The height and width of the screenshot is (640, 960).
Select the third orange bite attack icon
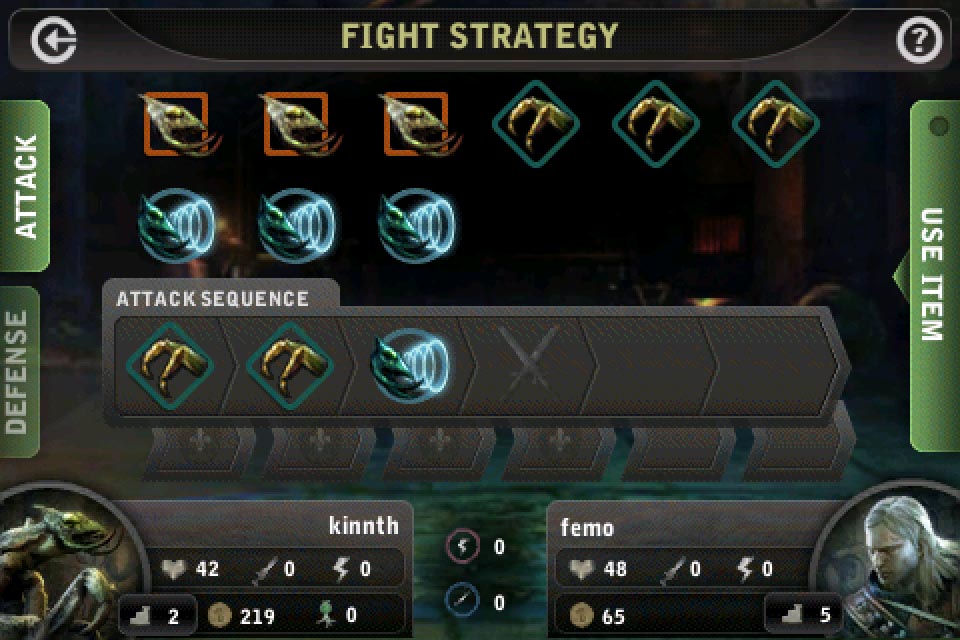pyautogui.click(x=418, y=124)
